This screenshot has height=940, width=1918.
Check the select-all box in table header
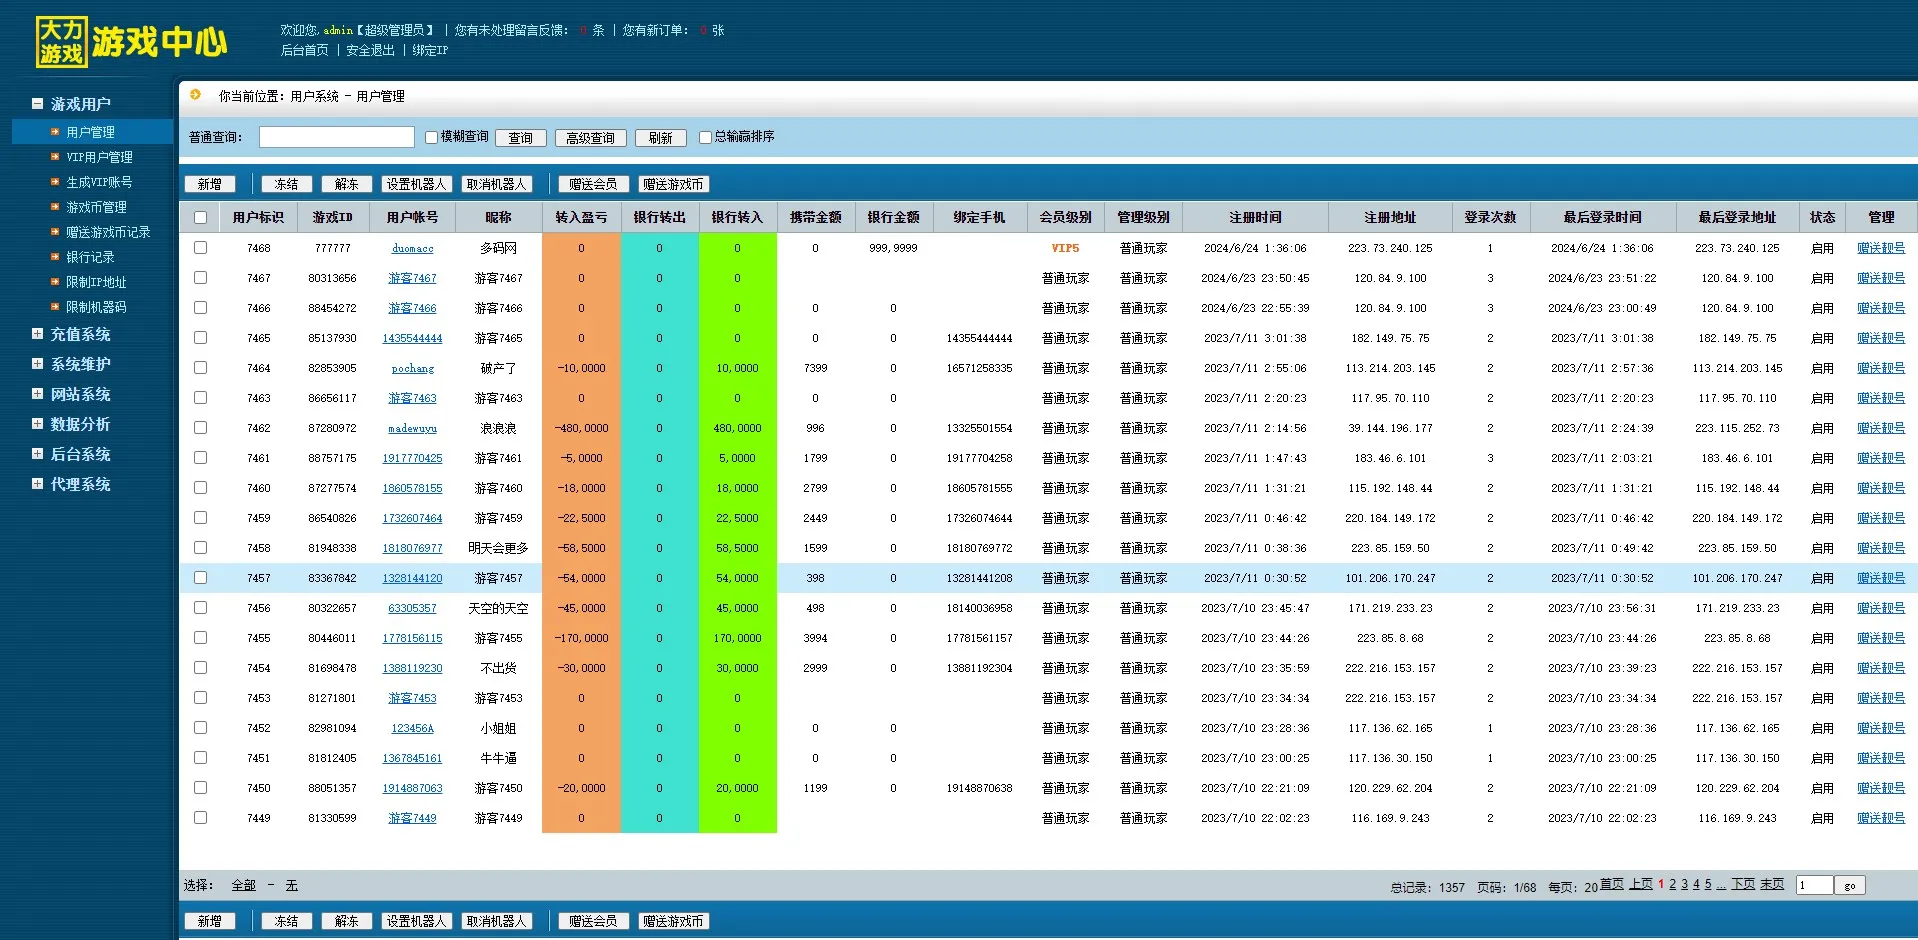tap(200, 217)
